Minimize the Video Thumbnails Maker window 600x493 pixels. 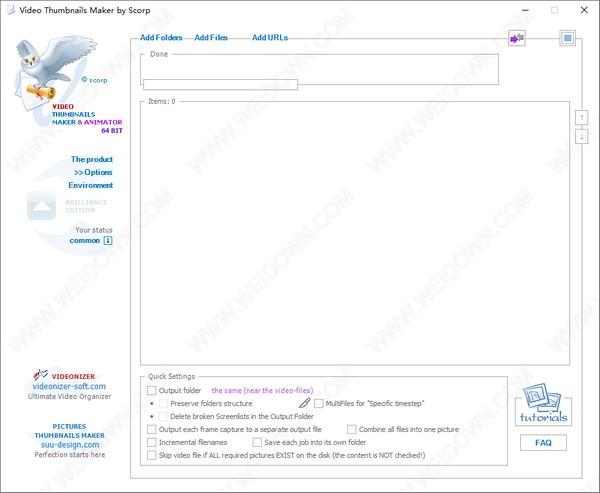pos(525,10)
